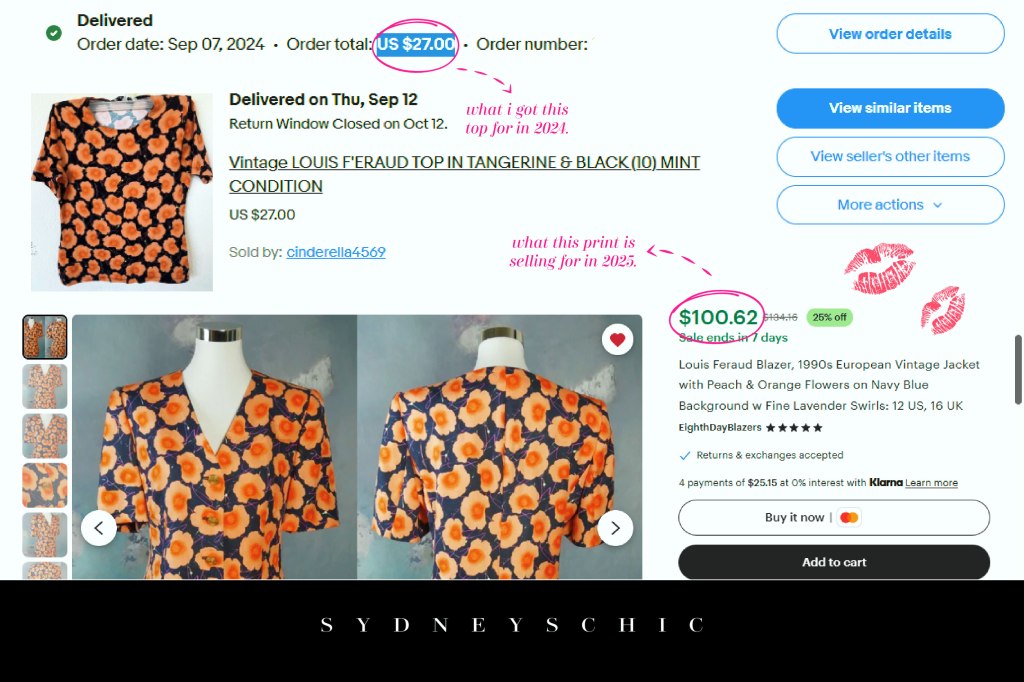
Task: Open View order details
Action: coord(890,33)
